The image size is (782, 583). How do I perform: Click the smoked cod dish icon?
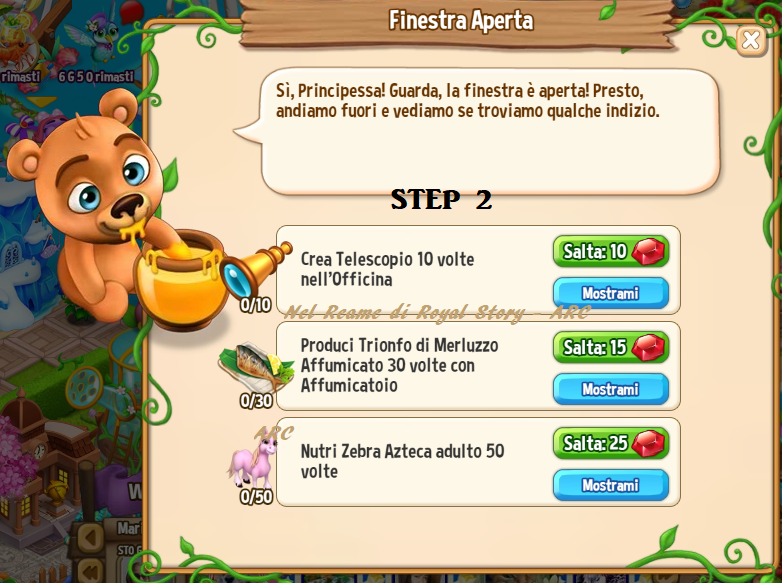(256, 367)
